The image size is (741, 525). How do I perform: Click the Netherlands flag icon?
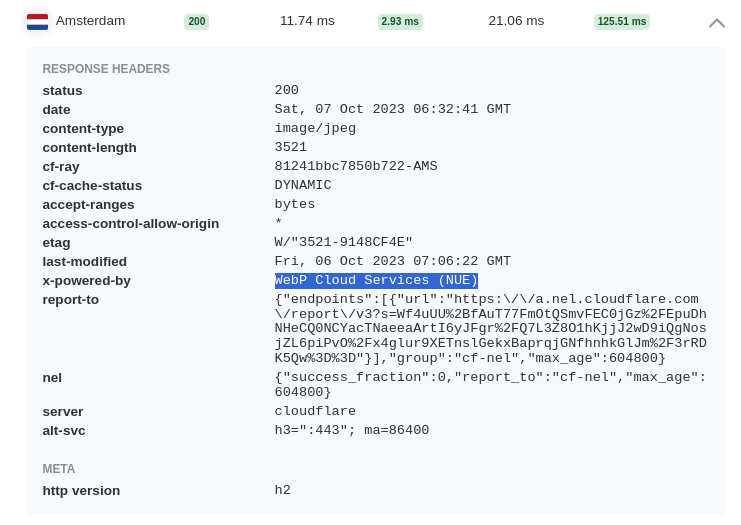[x=37, y=22]
